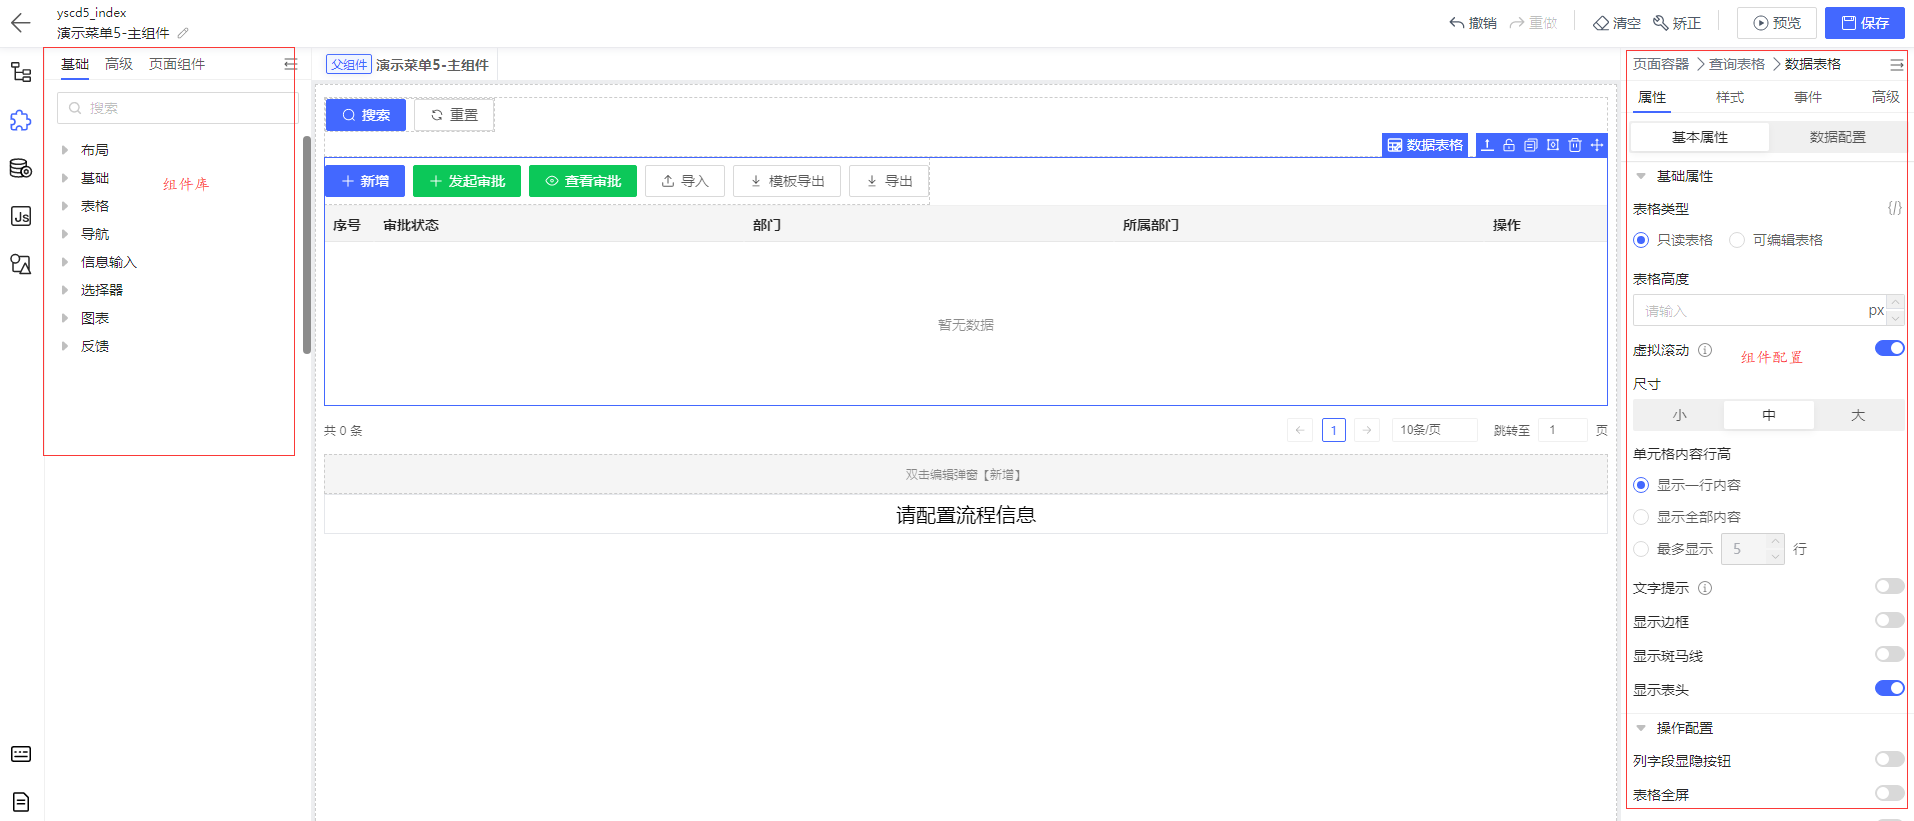Select 大 size option

(x=1858, y=415)
